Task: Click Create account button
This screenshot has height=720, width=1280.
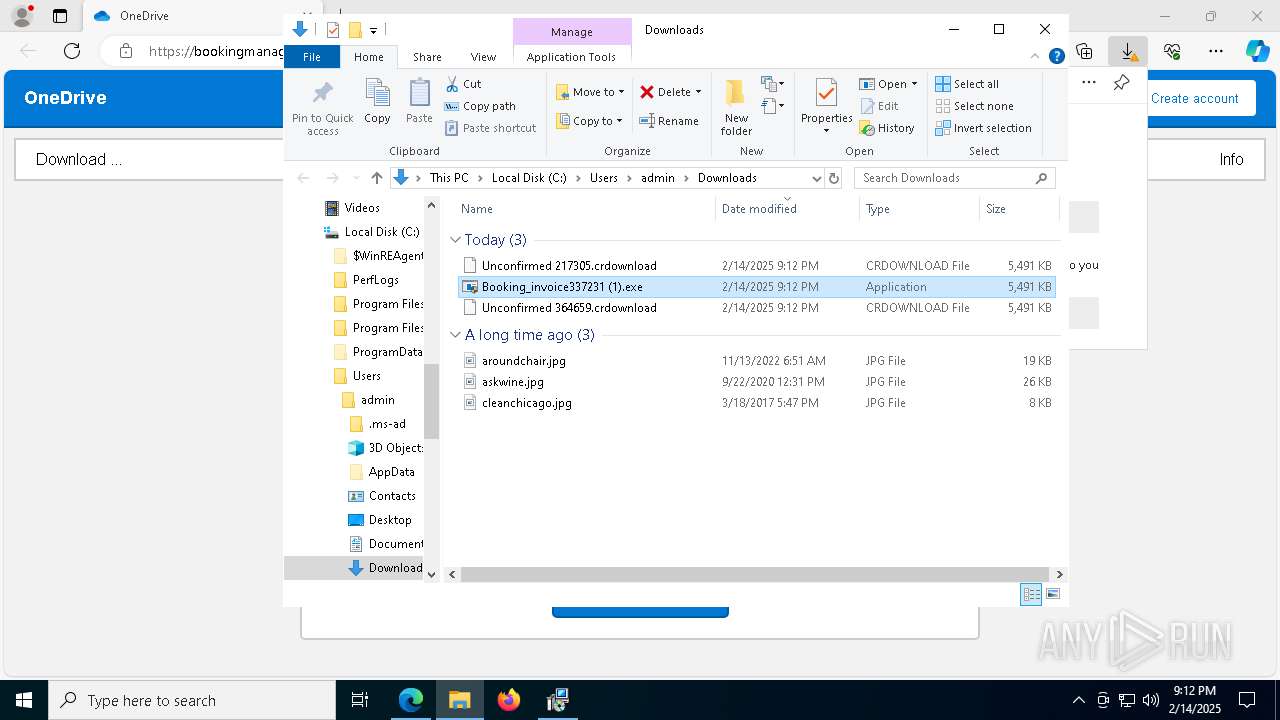Action: click(x=1195, y=98)
